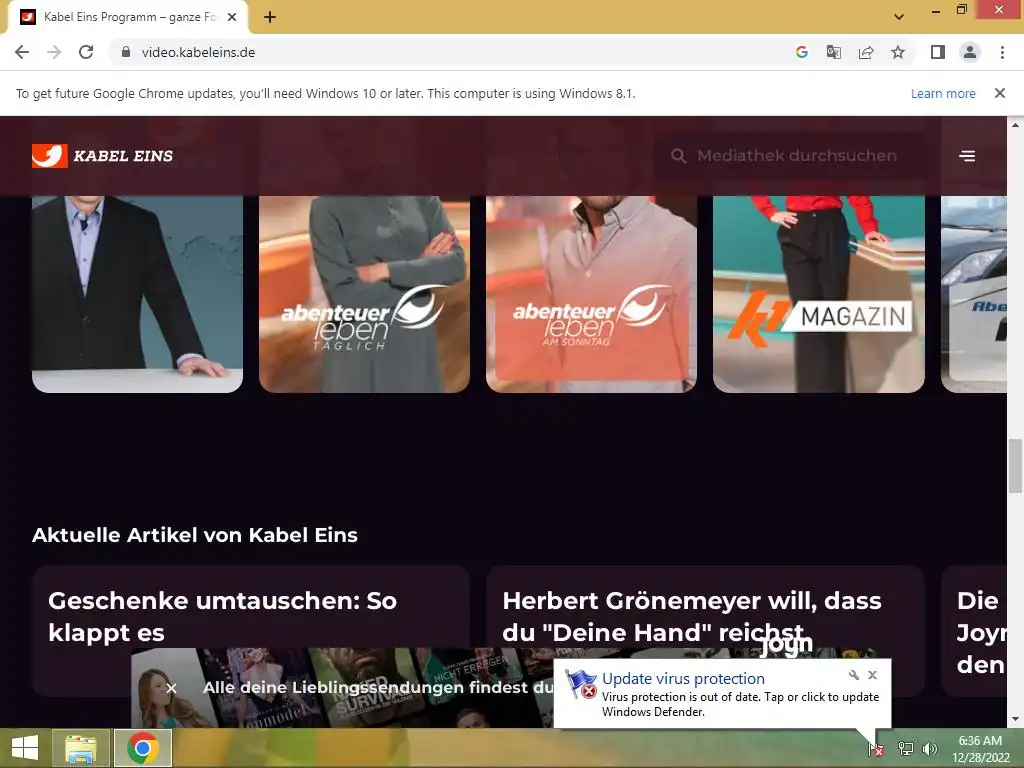The image size is (1024, 768).
Task: Click the search magnifier icon
Action: click(x=679, y=156)
